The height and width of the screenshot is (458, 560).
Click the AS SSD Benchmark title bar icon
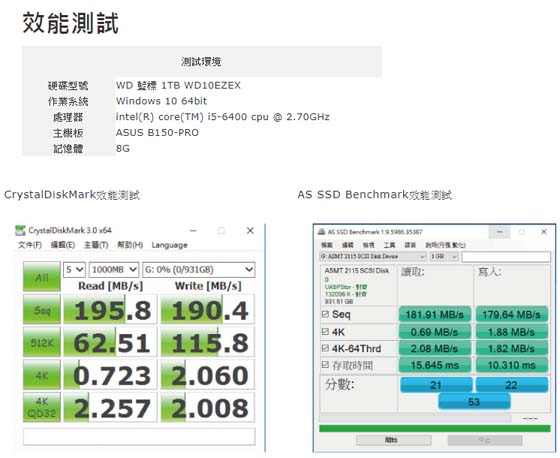click(x=321, y=232)
